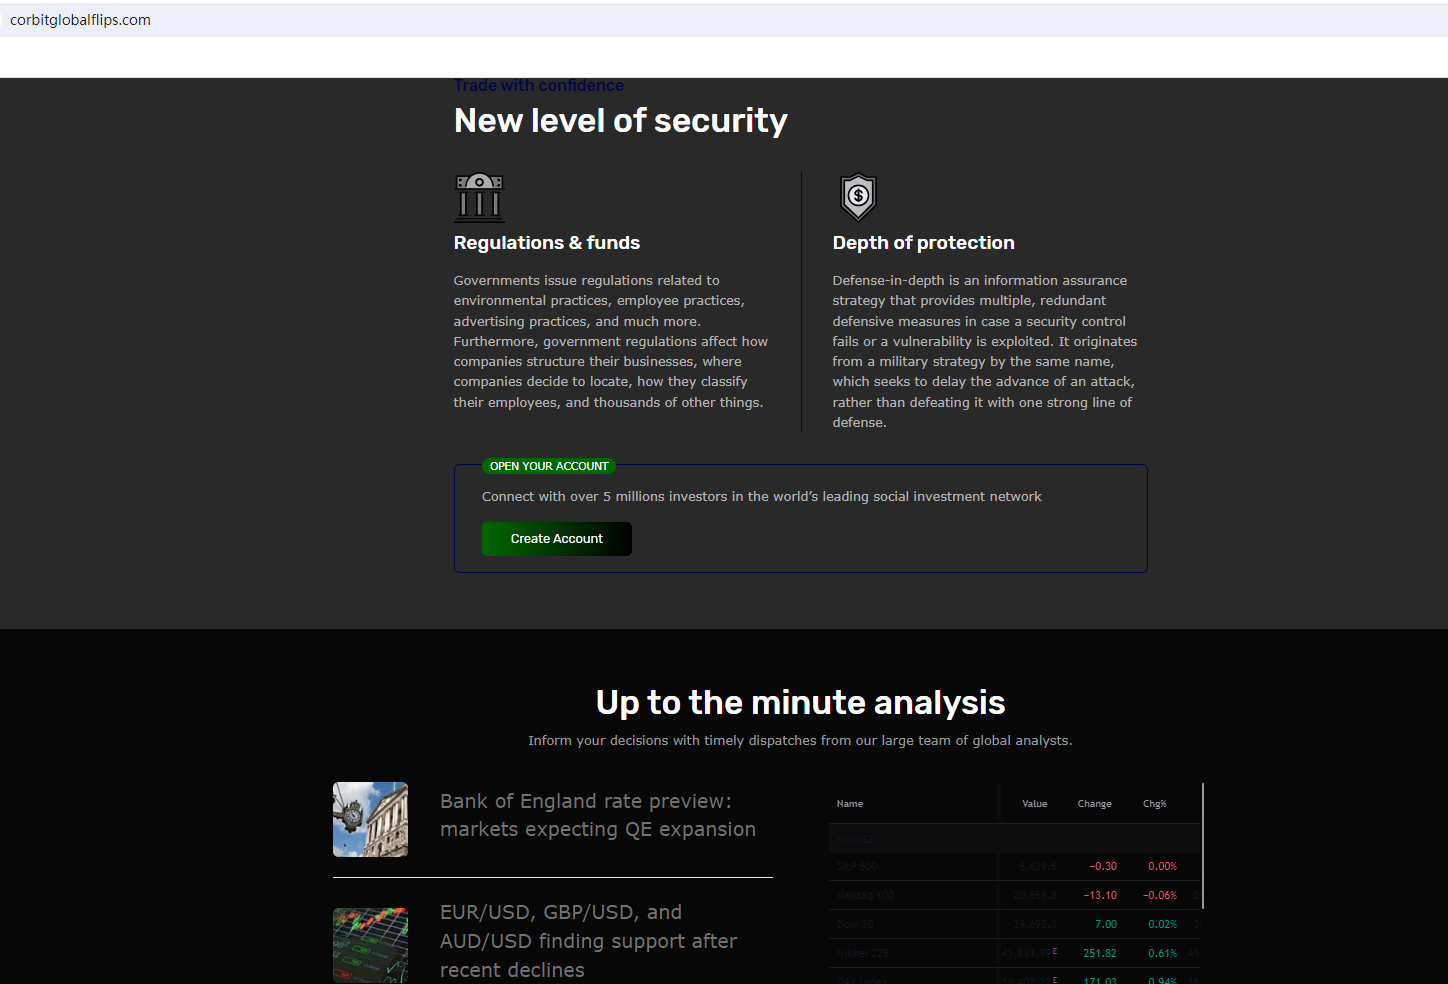Select the dollar shield protection icon
The height and width of the screenshot is (984, 1448).
[858, 197]
